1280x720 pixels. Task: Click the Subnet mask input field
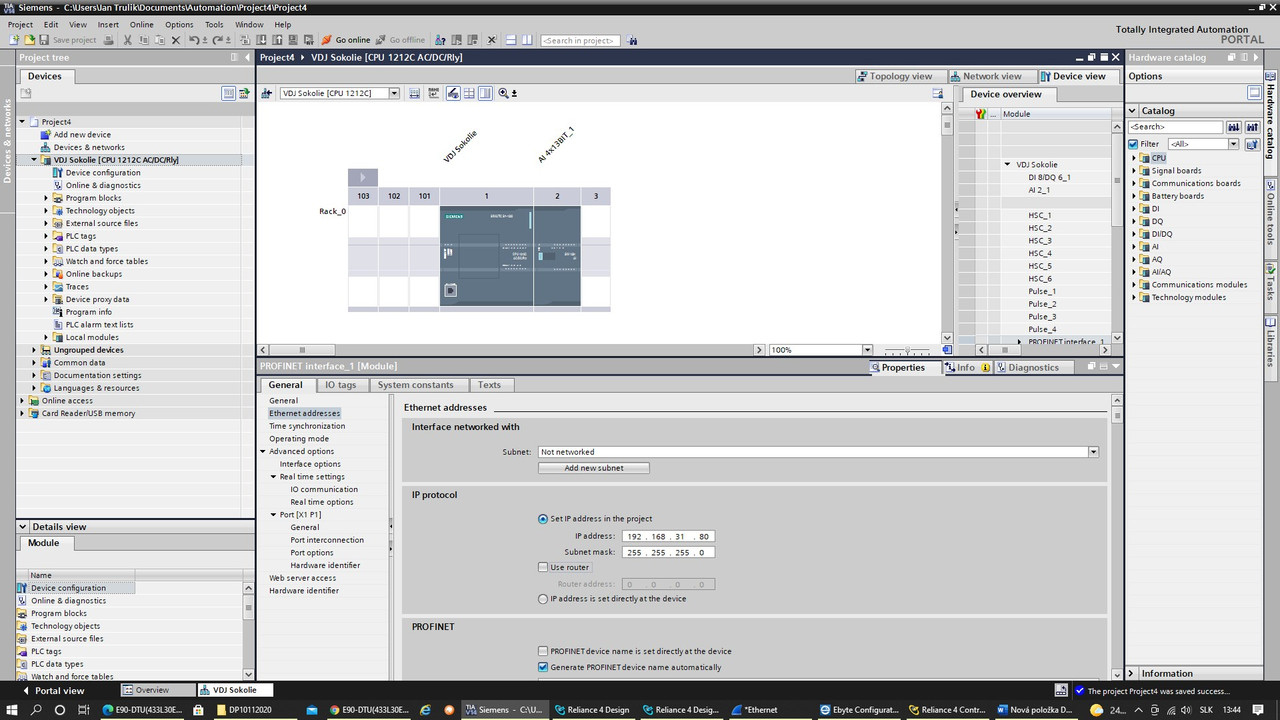[668, 552]
